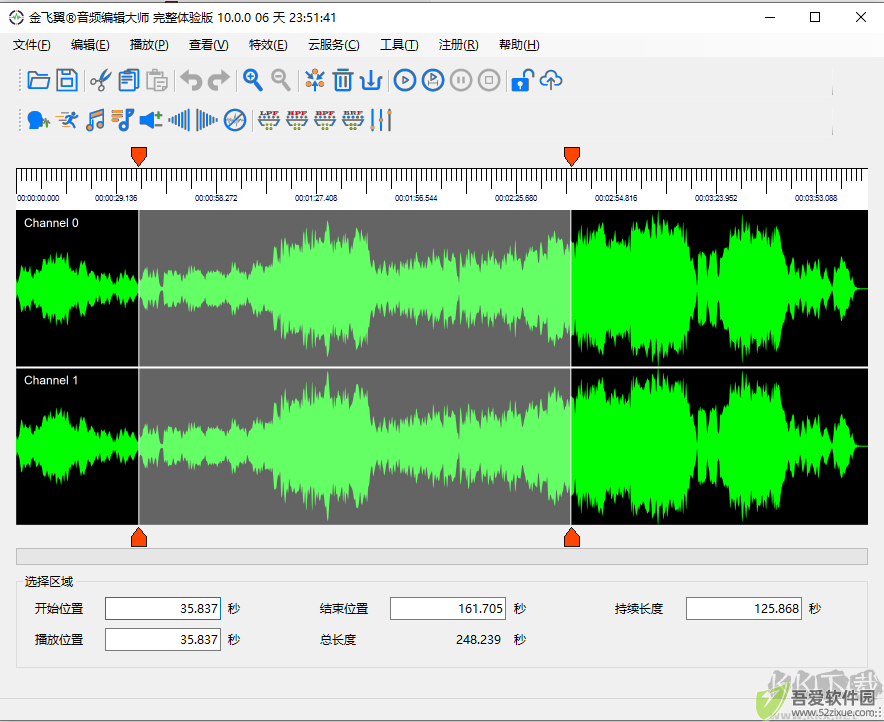
Task: Open the 帮助(H) menu
Action: pos(519,45)
